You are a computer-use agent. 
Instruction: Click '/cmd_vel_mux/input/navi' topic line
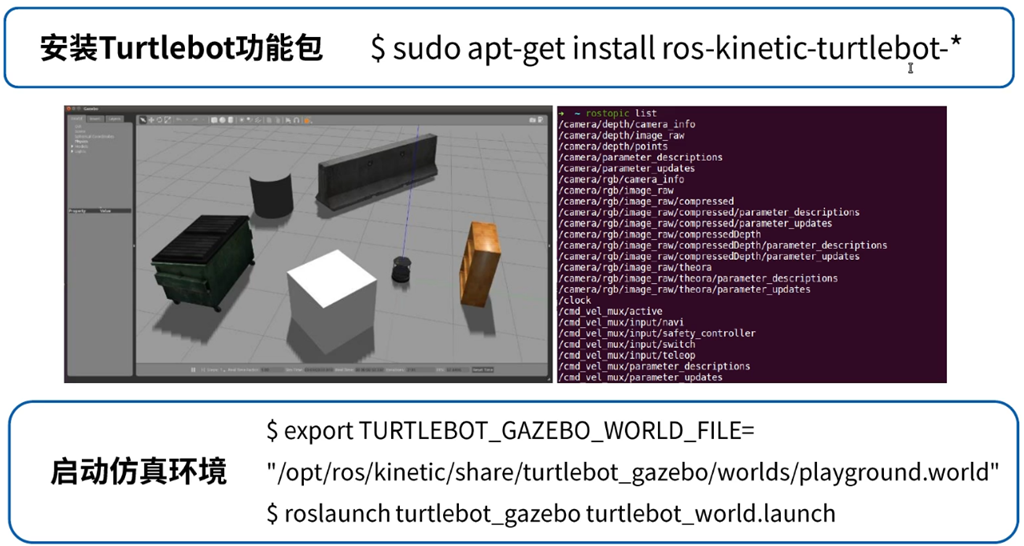point(621,322)
